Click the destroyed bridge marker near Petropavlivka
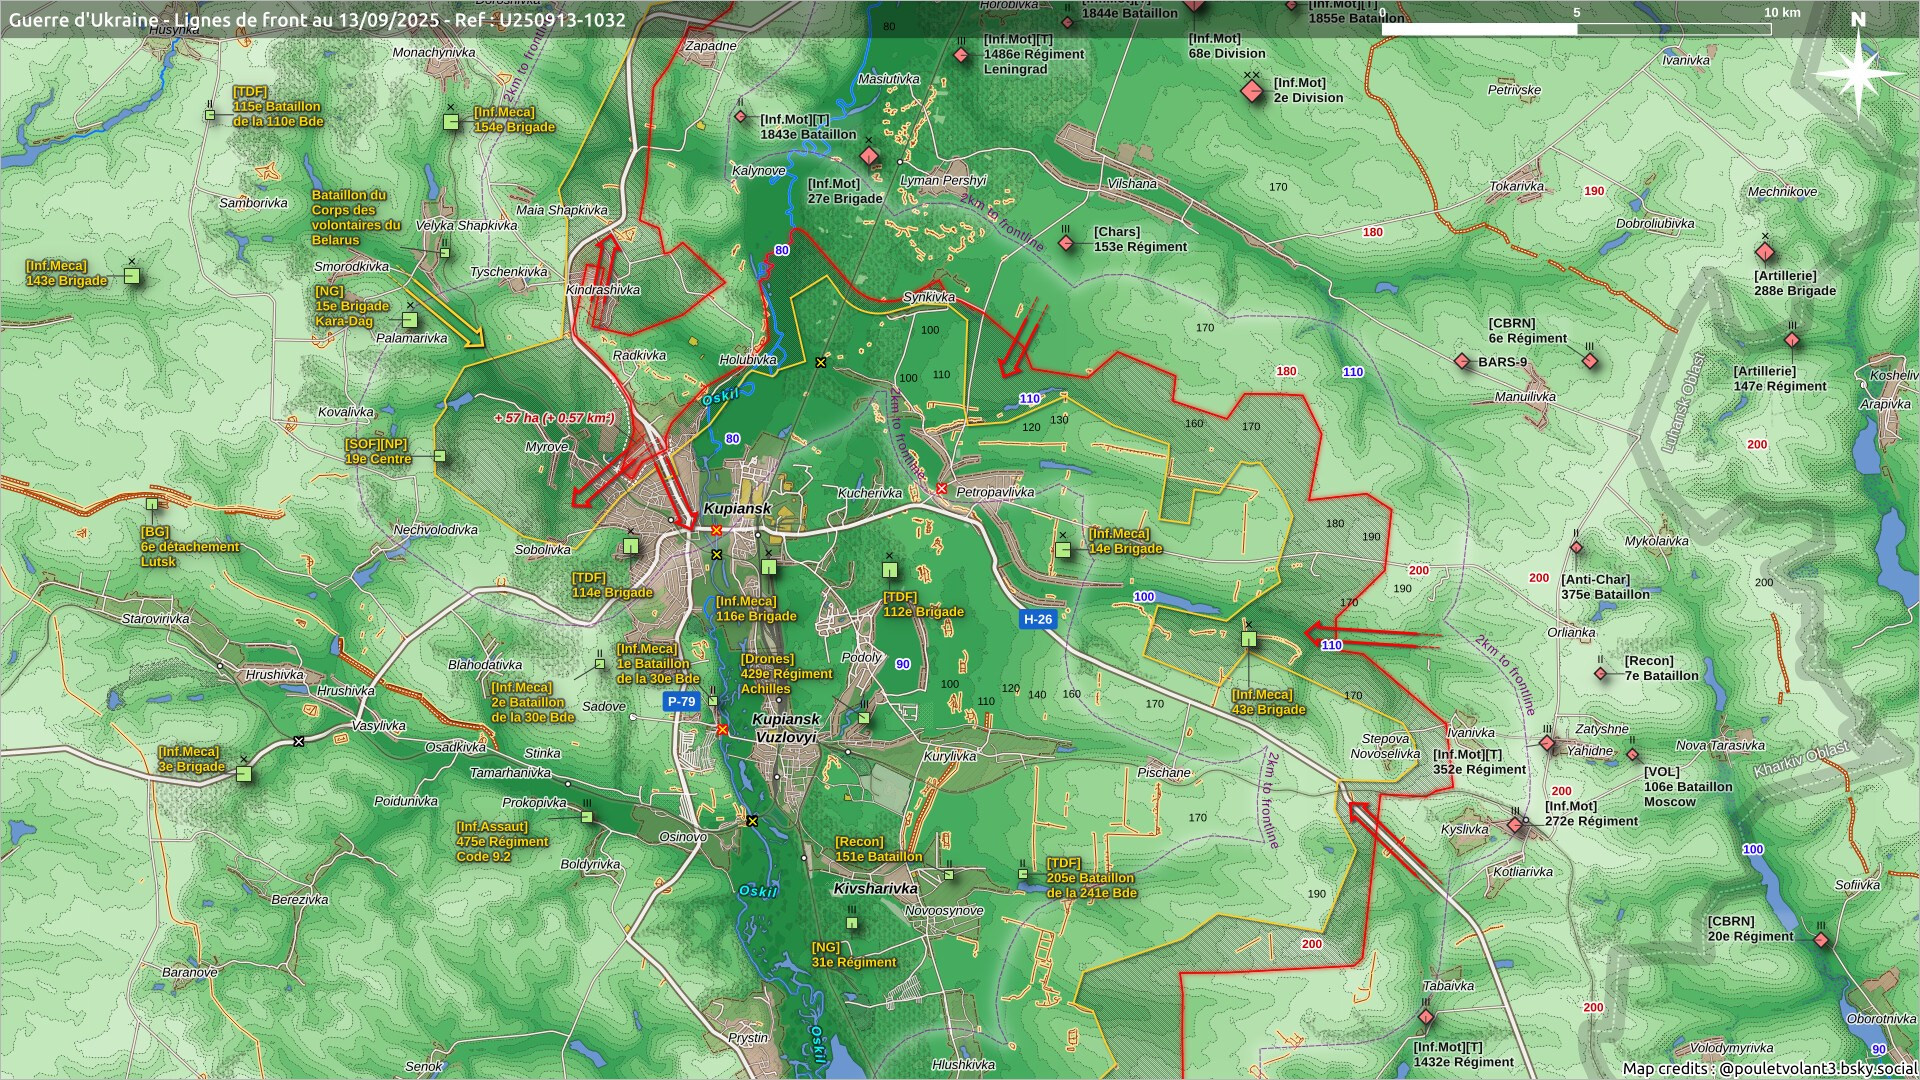This screenshot has width=1920, height=1080. [x=941, y=488]
